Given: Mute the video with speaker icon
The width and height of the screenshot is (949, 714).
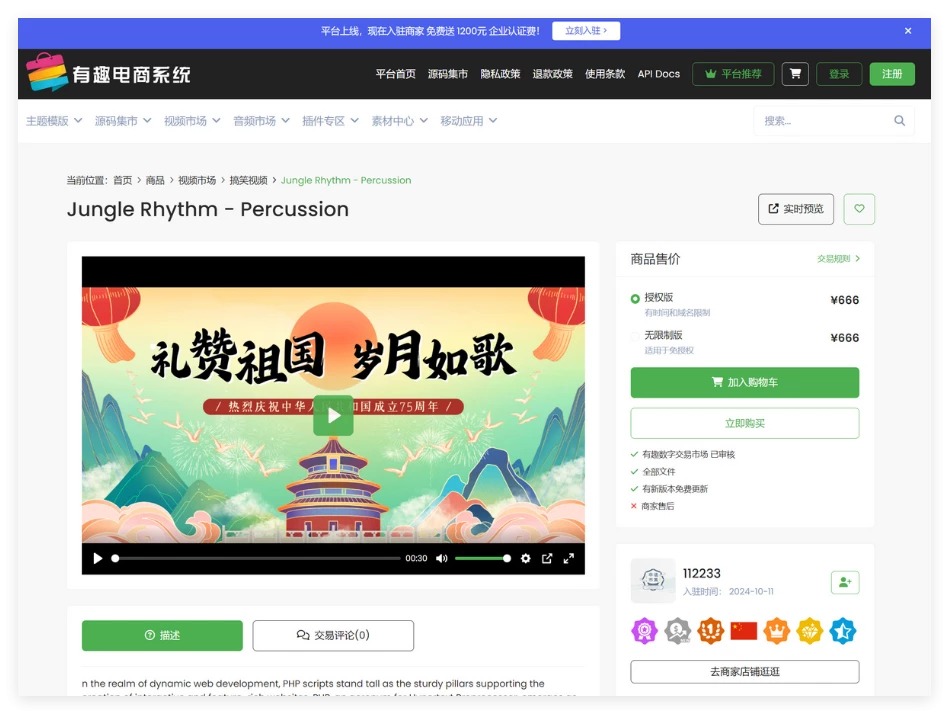Looking at the screenshot, I should tap(441, 558).
